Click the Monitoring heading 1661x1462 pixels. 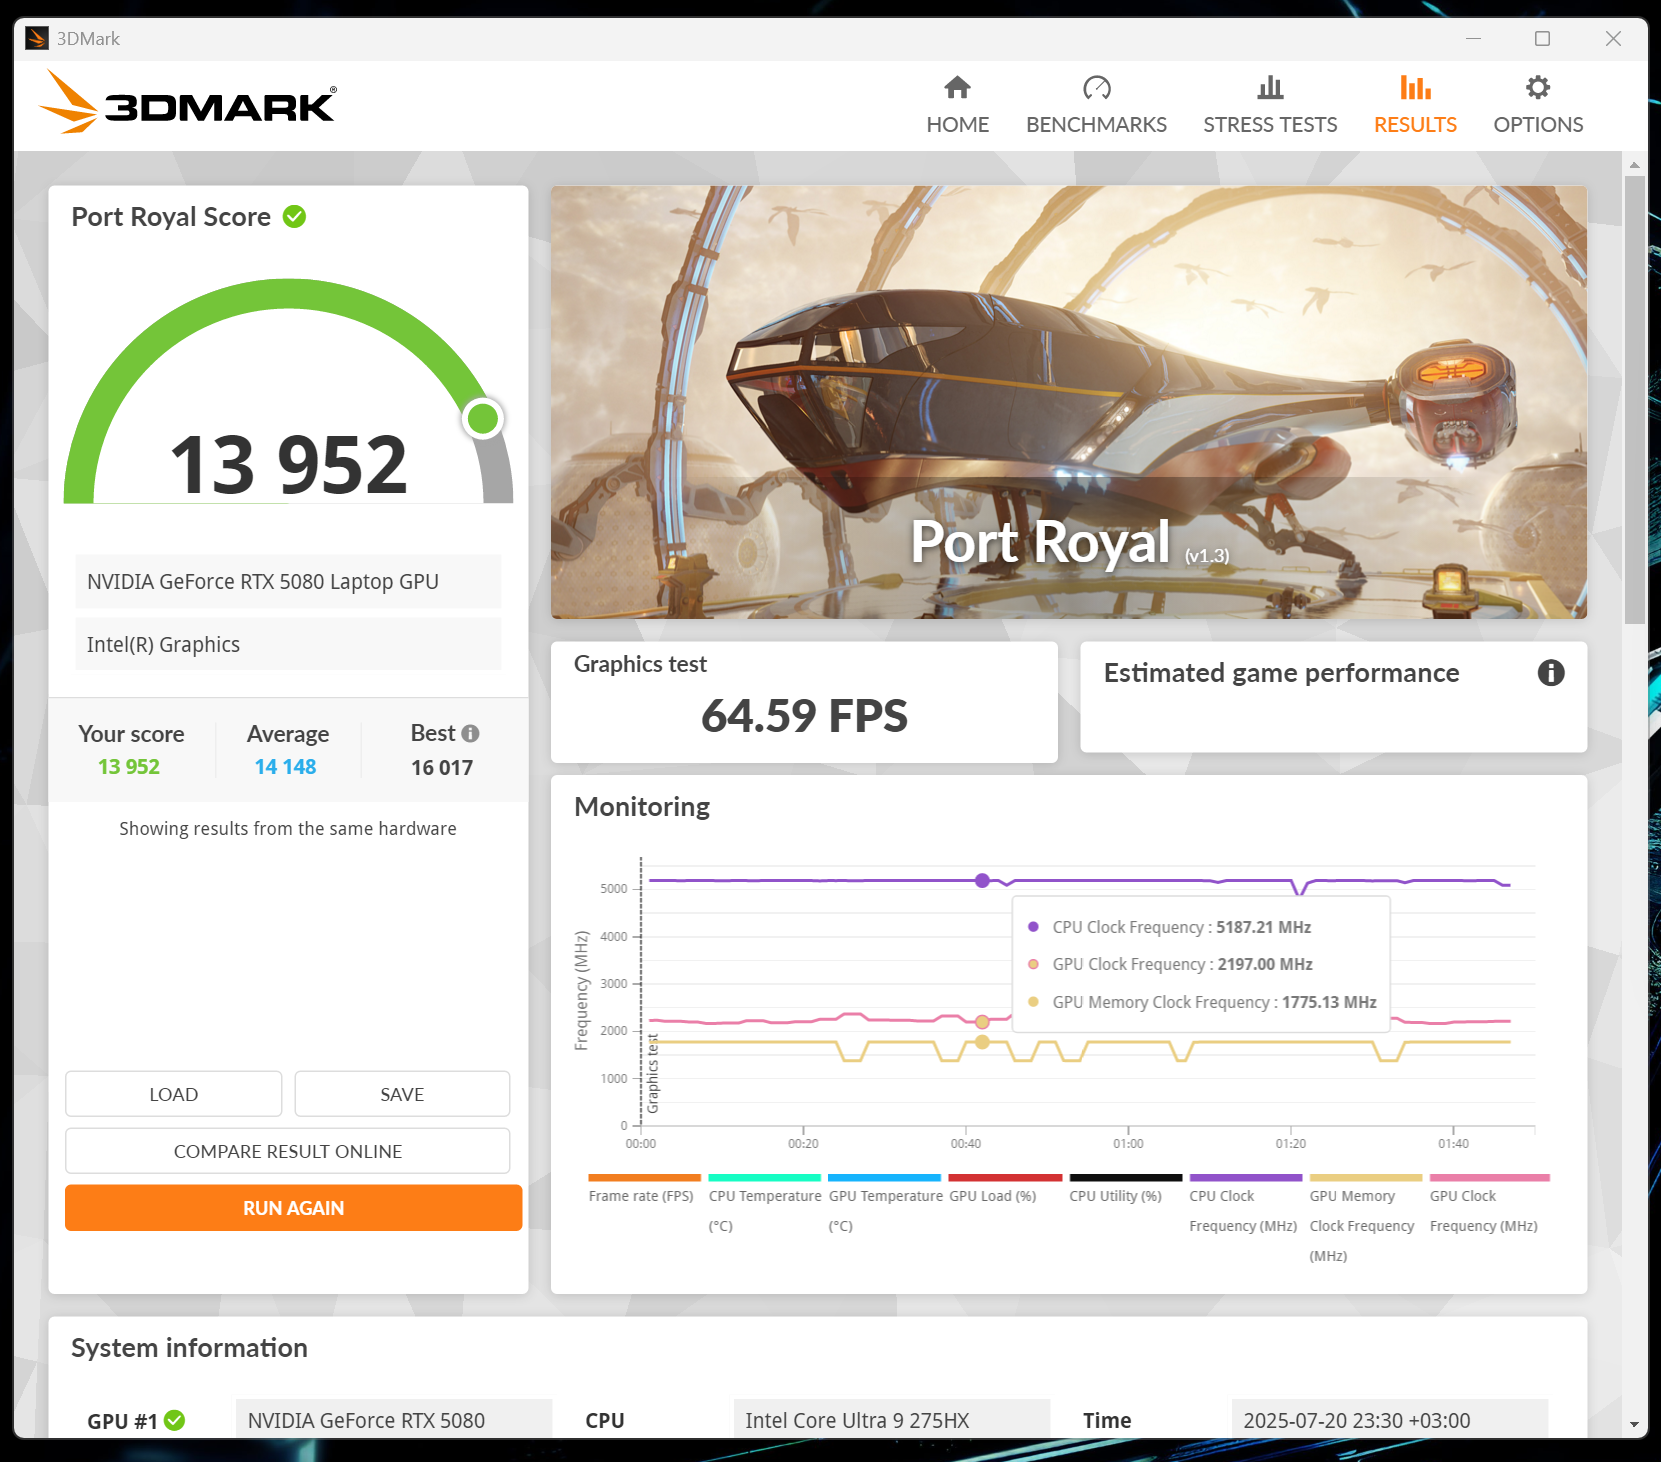pyautogui.click(x=642, y=807)
